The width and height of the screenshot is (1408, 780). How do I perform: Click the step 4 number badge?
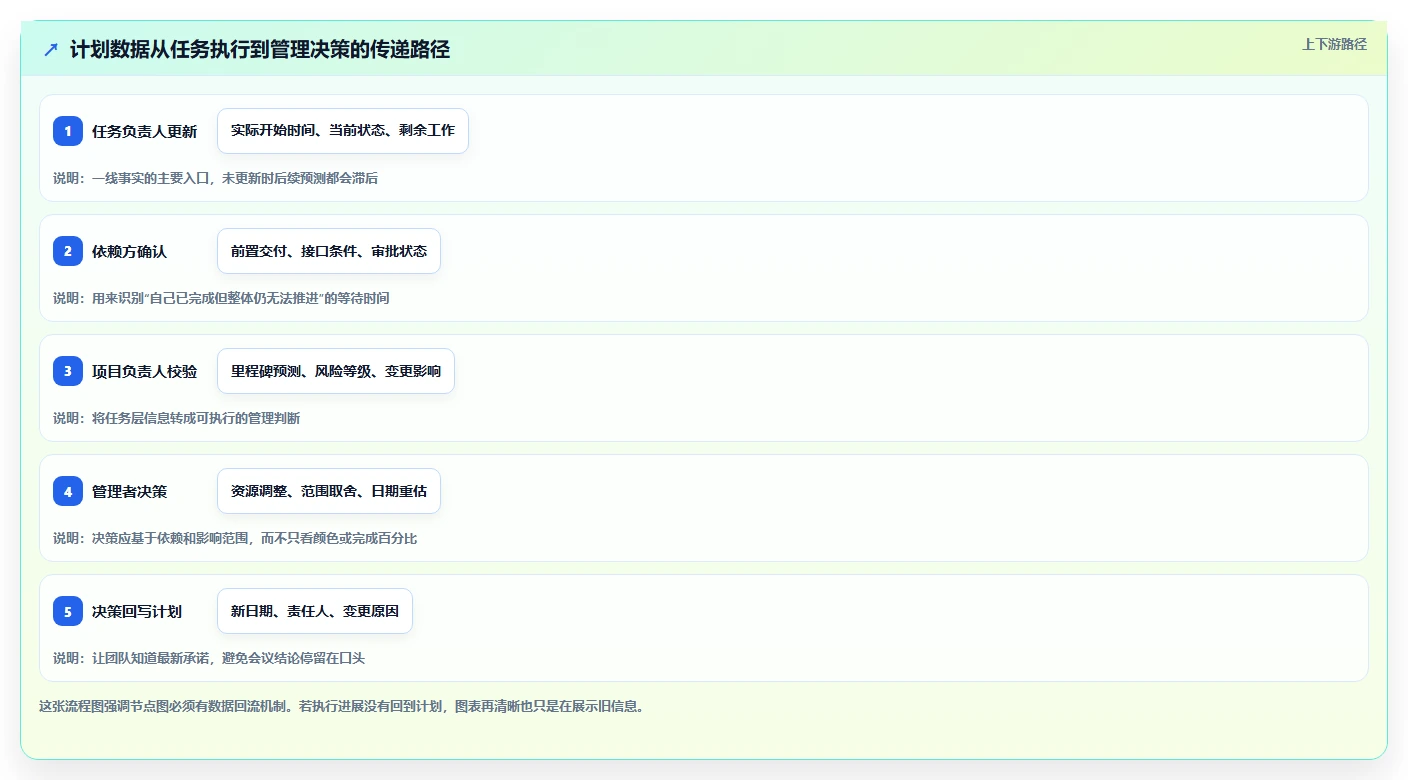point(68,491)
